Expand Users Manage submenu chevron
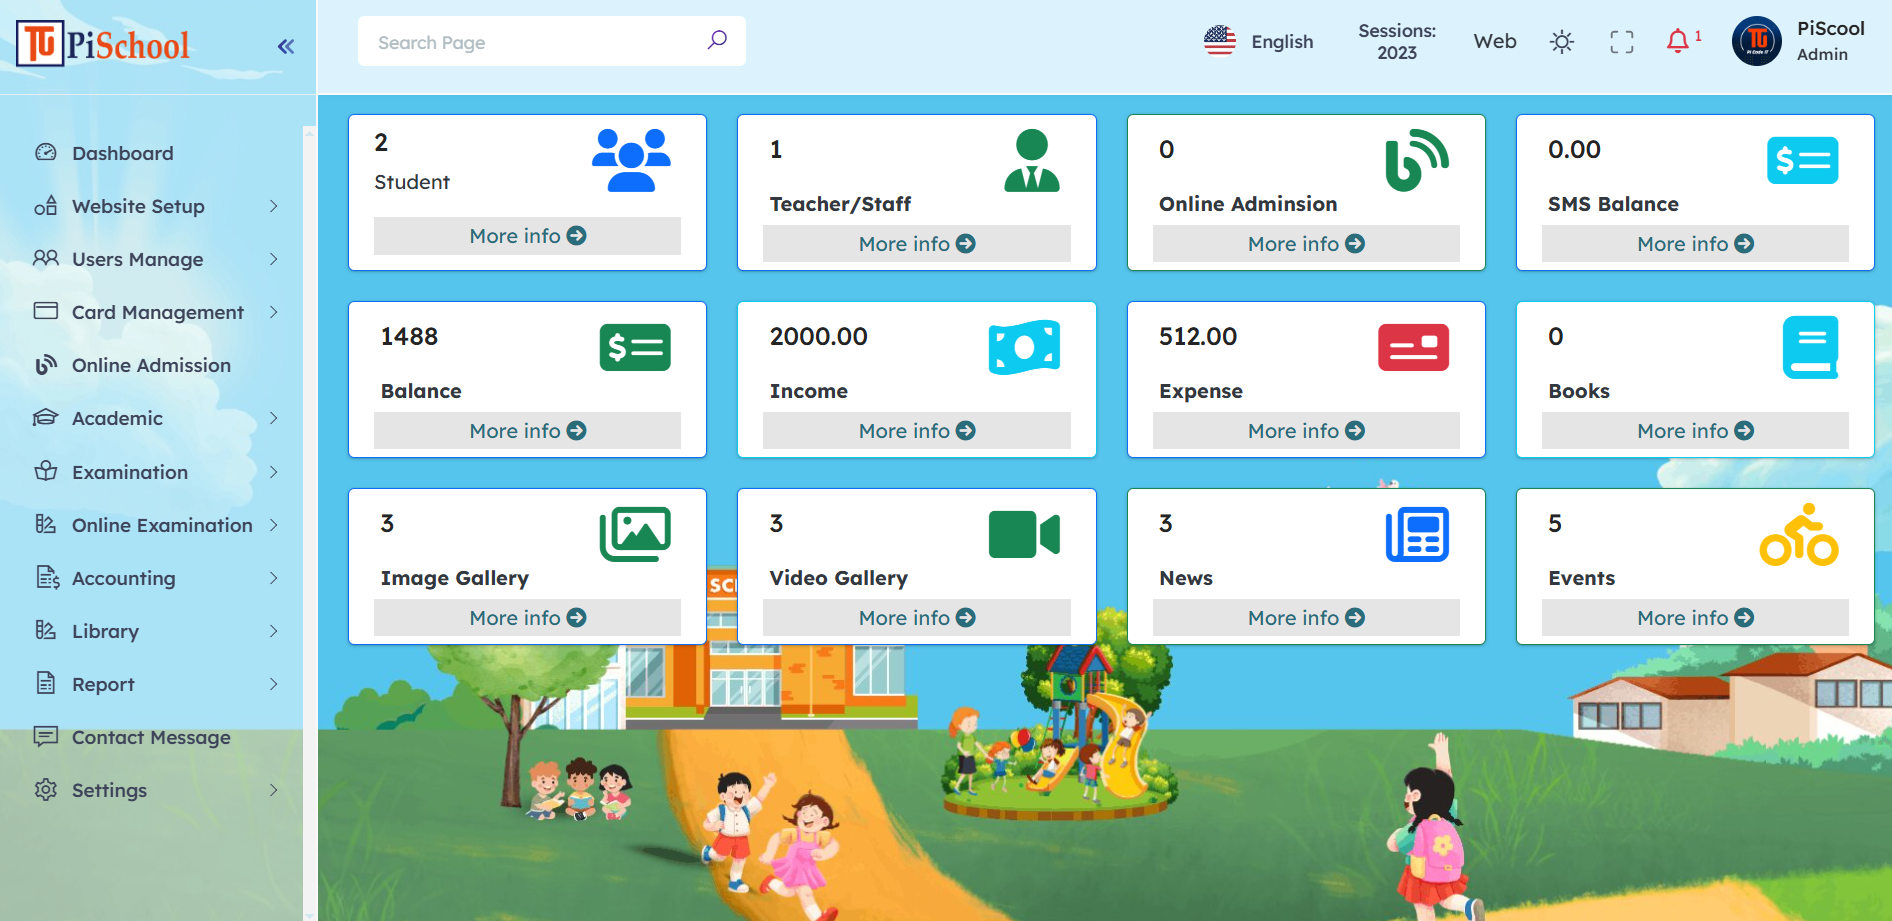Image resolution: width=1892 pixels, height=921 pixels. [273, 259]
